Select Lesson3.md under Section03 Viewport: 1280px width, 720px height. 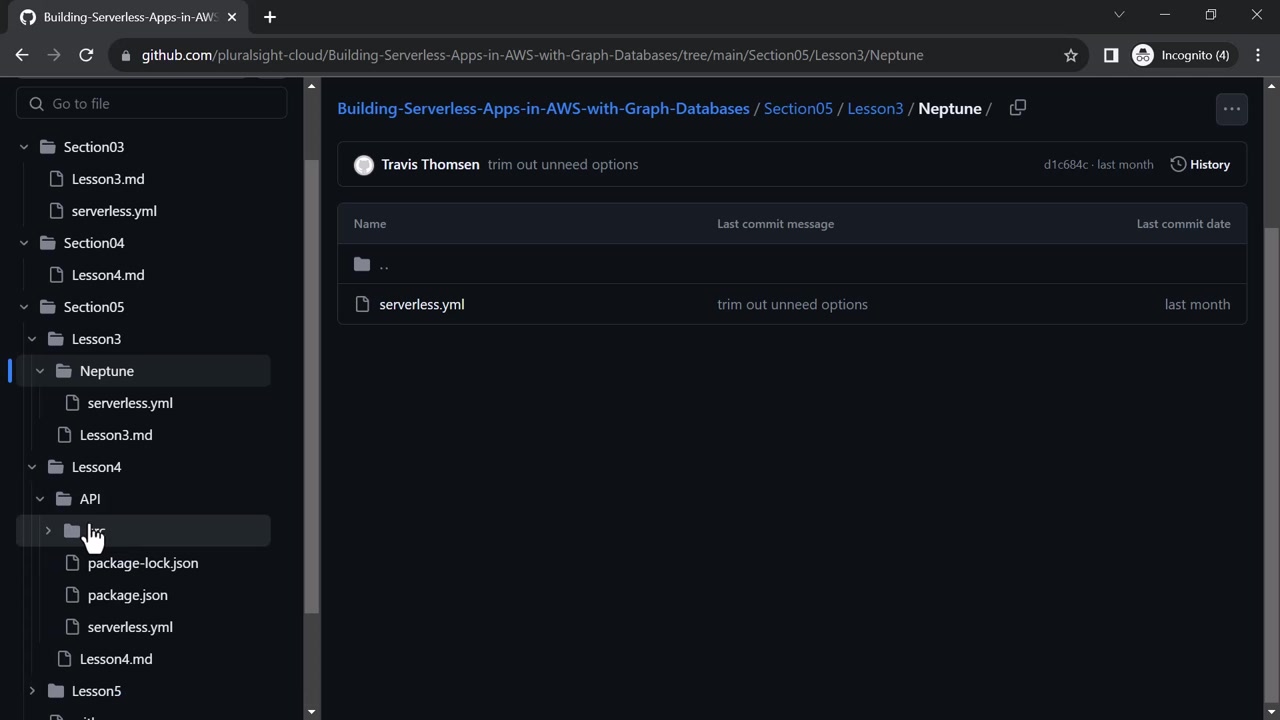108,179
